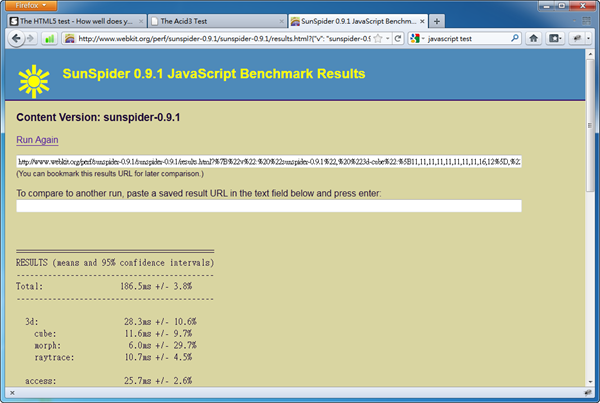Open the dropdown arrow beside the add-on icon
The width and height of the screenshot is (600, 403).
(x=589, y=38)
